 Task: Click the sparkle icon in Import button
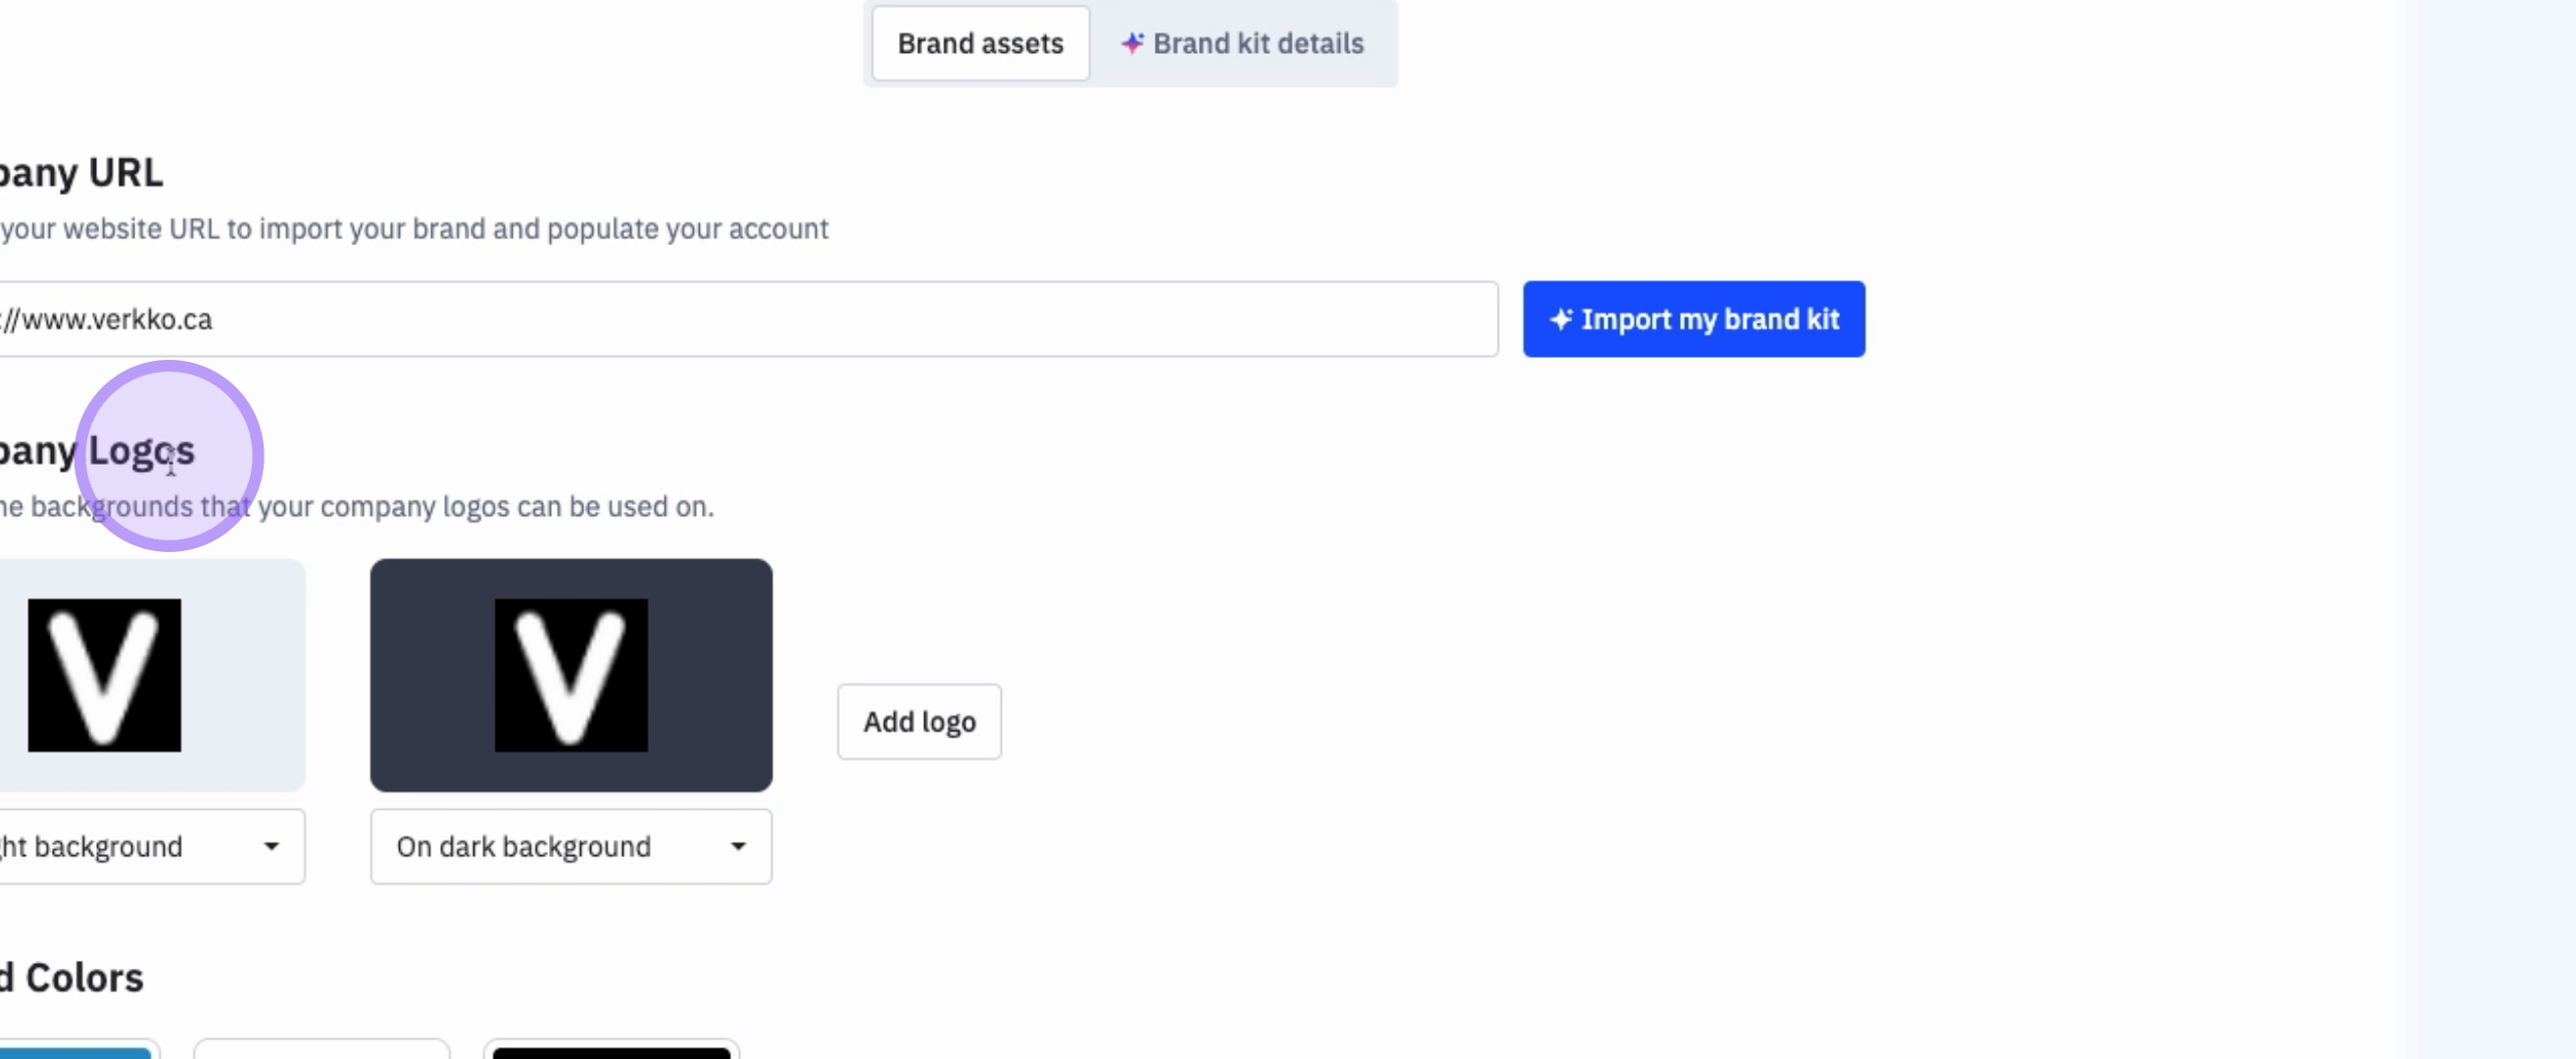tap(1560, 319)
